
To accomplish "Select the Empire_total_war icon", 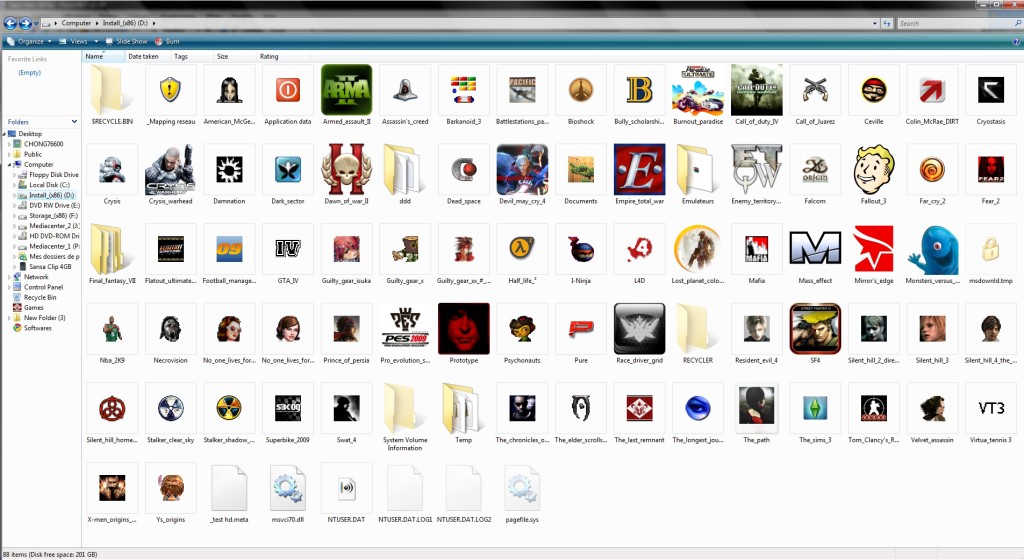I will (x=639, y=170).
